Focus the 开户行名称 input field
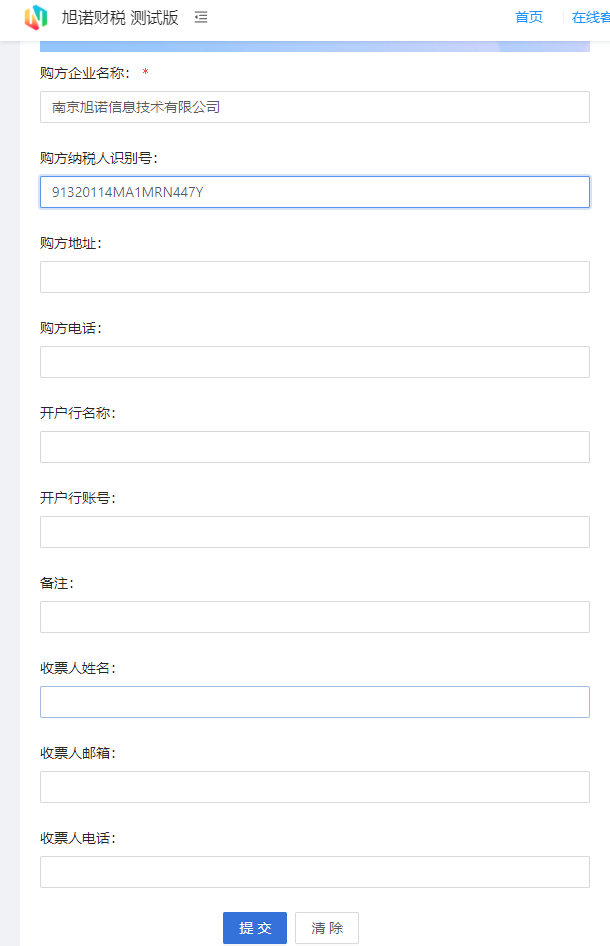Screen dimensions: 610x946 (314, 447)
